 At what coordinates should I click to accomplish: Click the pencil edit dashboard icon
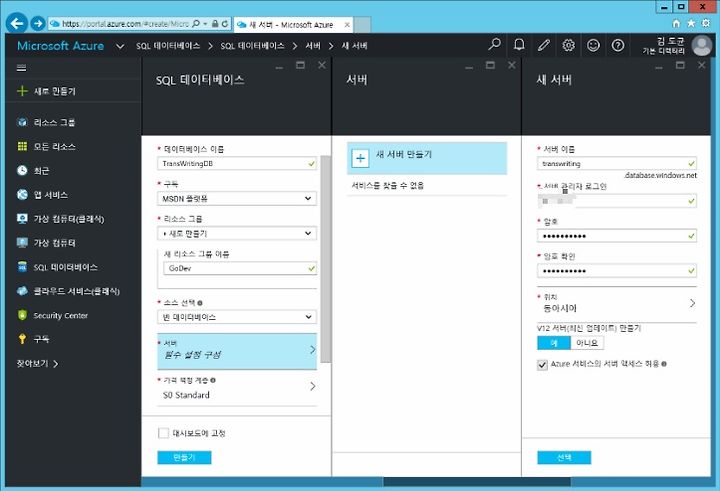(544, 45)
